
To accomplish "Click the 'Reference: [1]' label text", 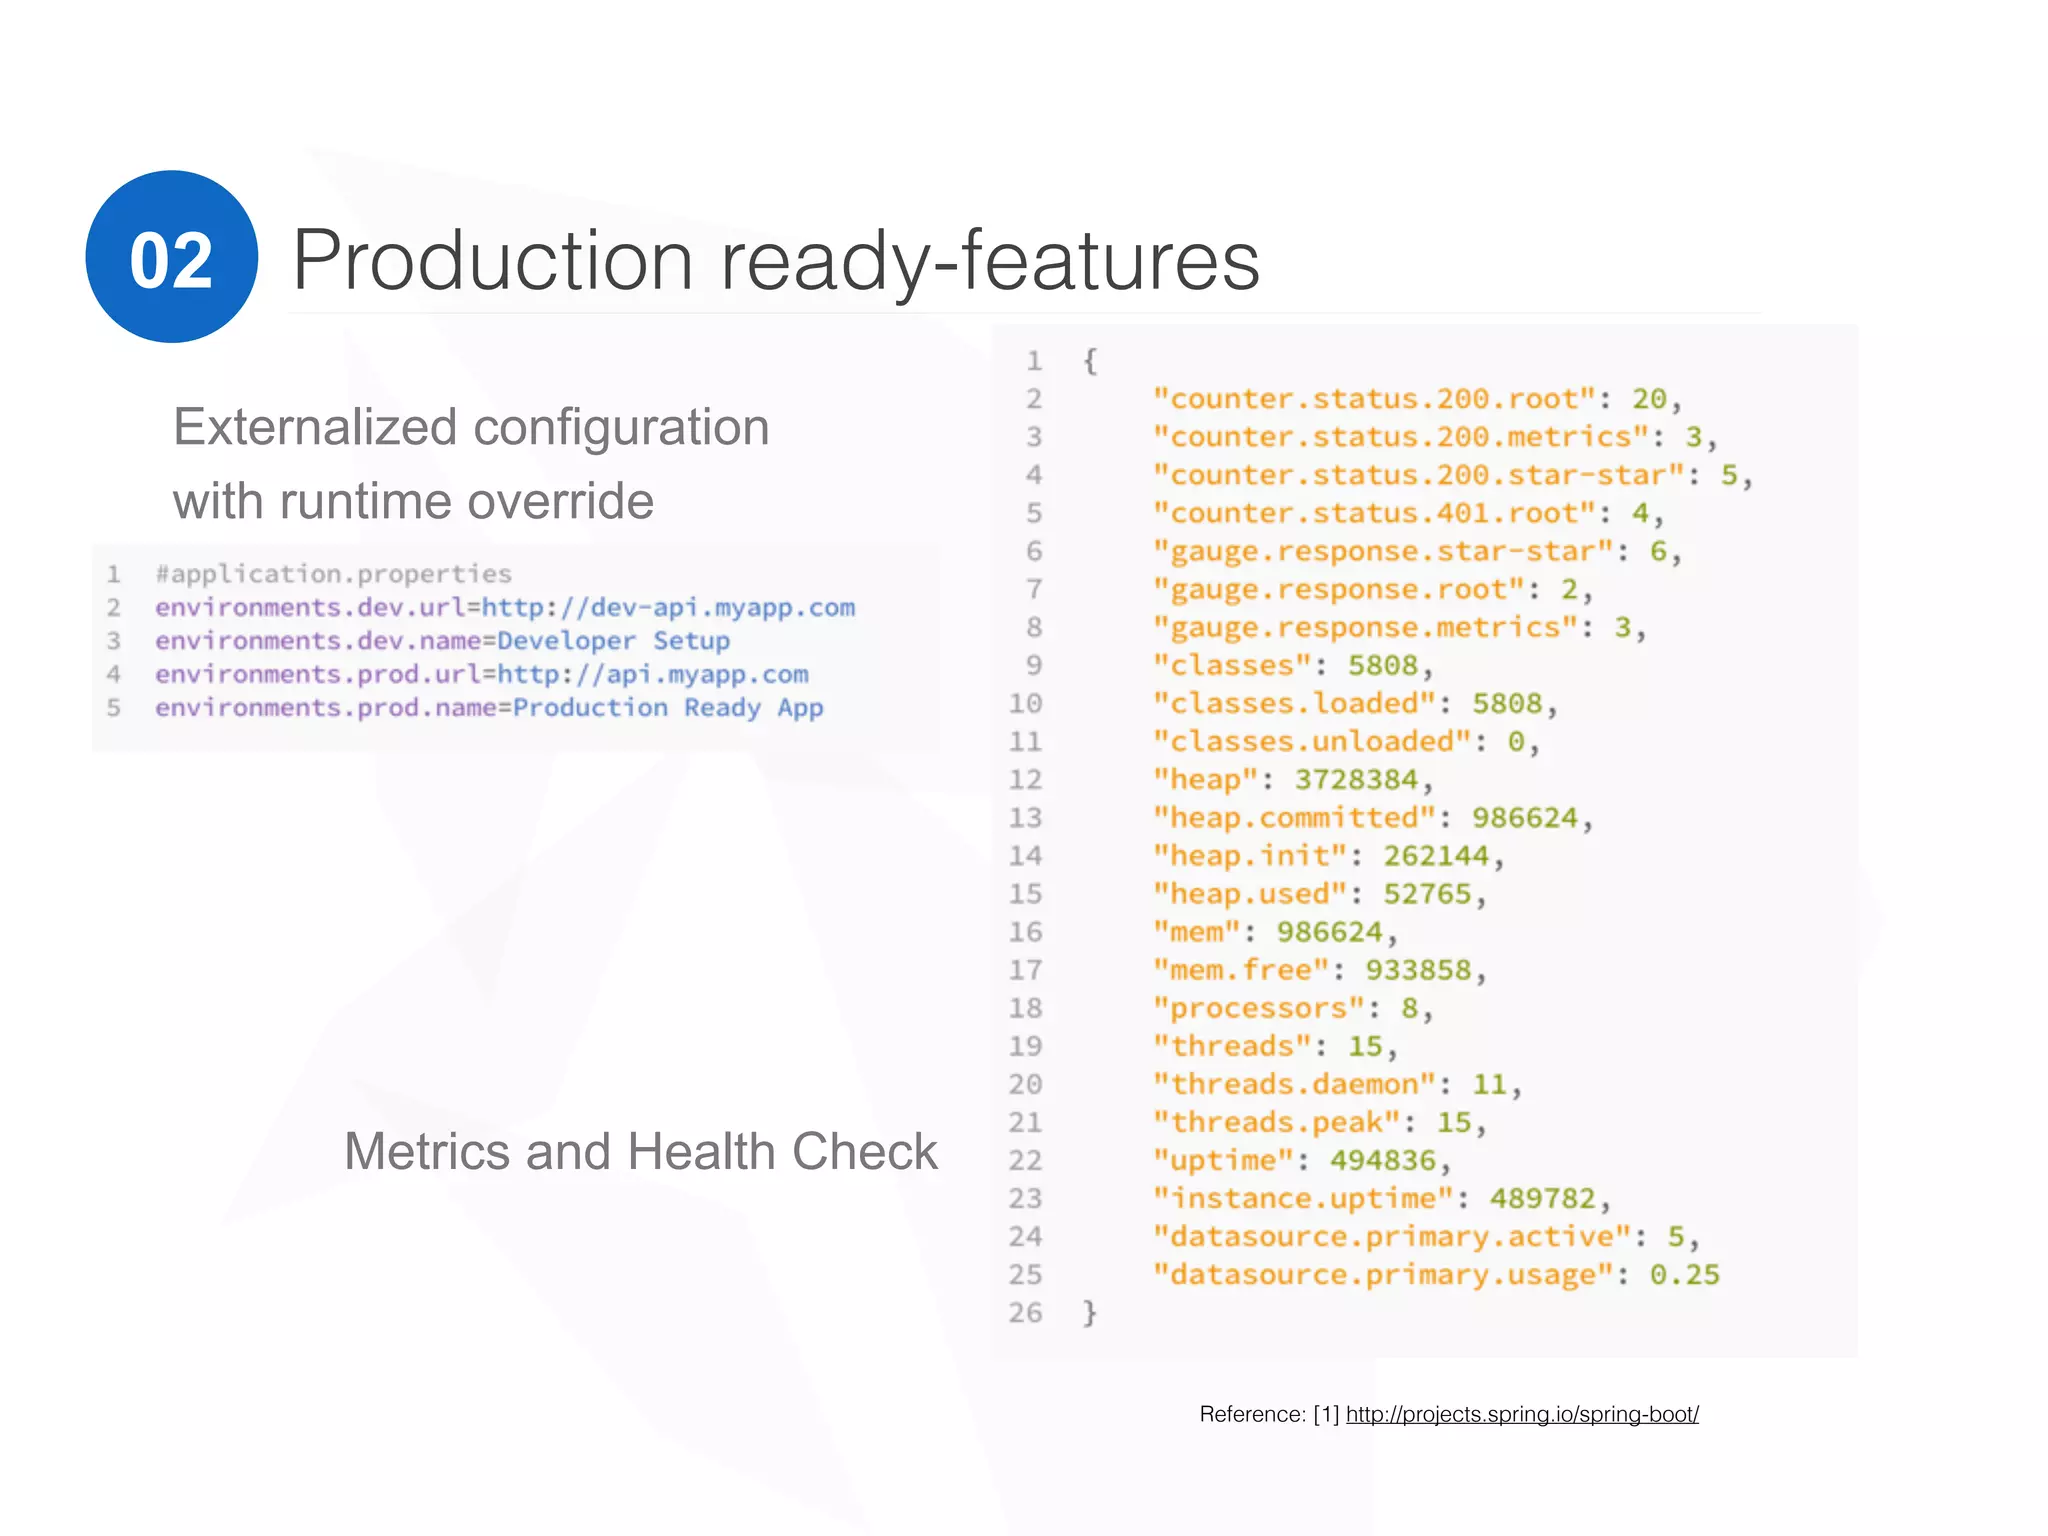I will [x=1269, y=1414].
